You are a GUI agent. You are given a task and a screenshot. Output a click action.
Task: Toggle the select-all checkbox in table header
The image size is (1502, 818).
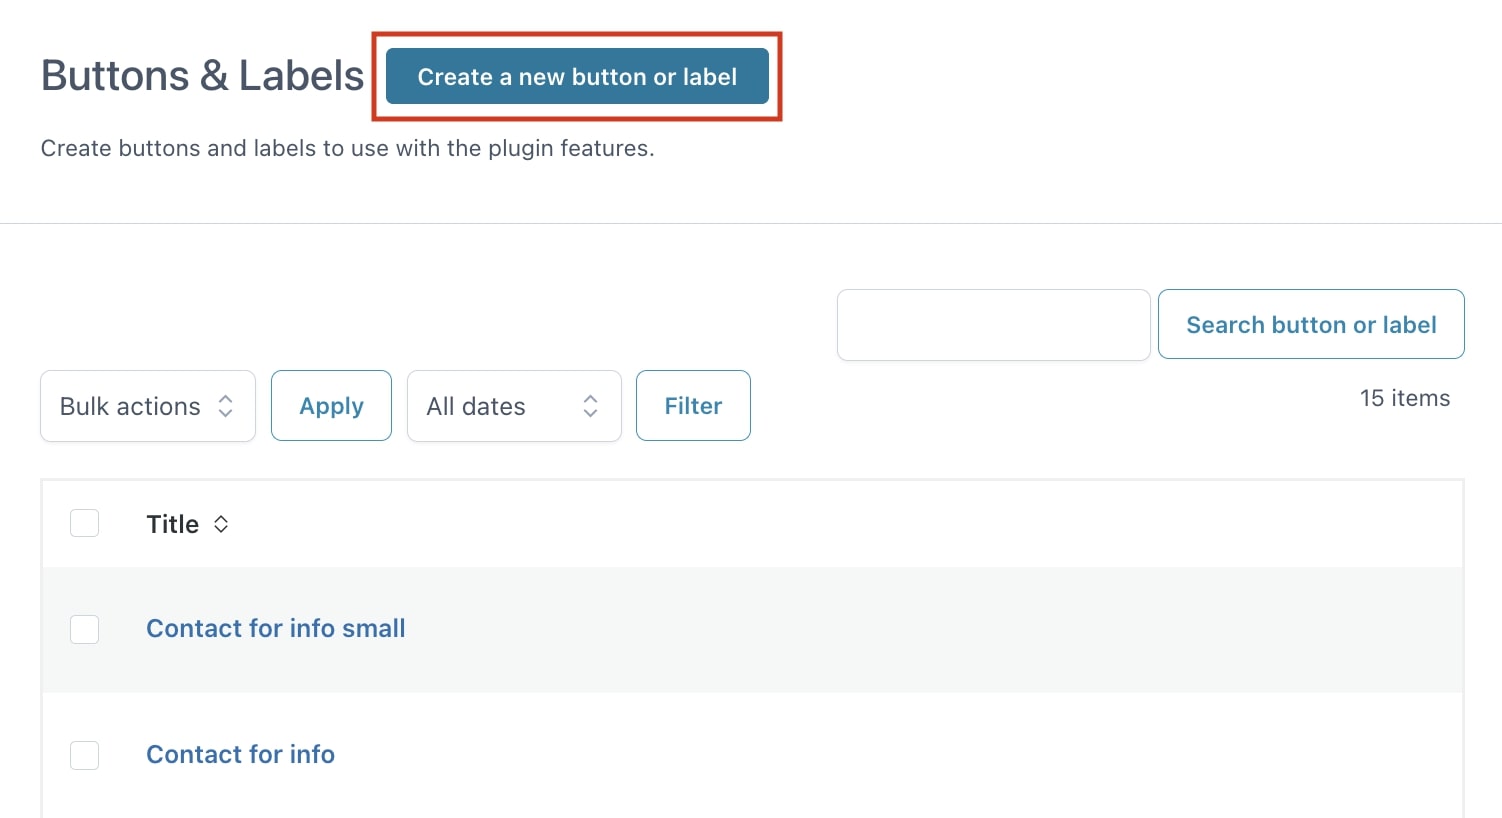click(x=85, y=523)
